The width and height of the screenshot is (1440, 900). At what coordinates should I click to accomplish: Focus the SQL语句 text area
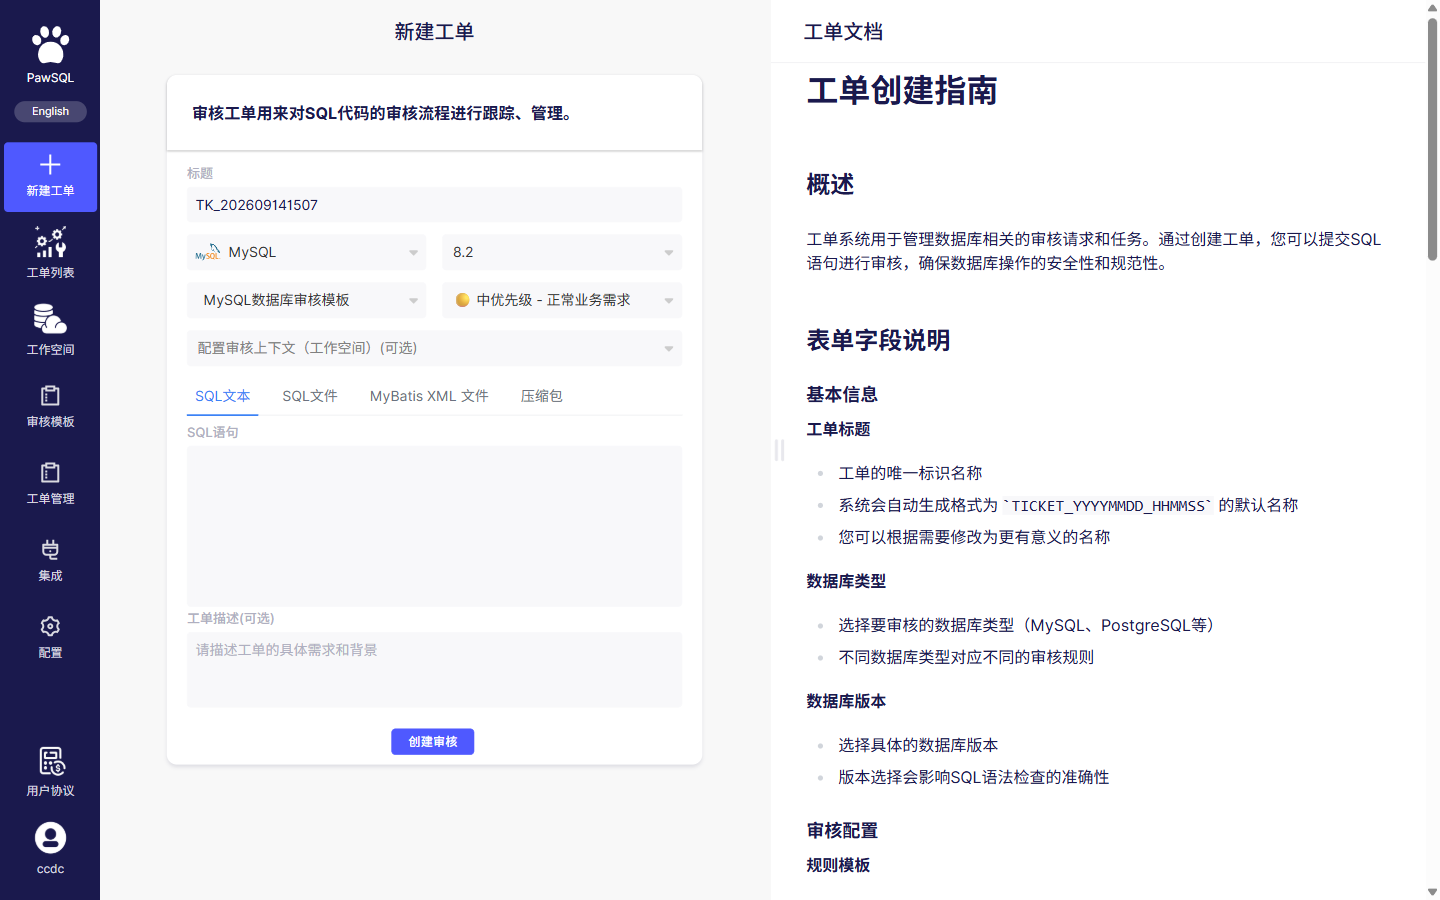tap(434, 526)
